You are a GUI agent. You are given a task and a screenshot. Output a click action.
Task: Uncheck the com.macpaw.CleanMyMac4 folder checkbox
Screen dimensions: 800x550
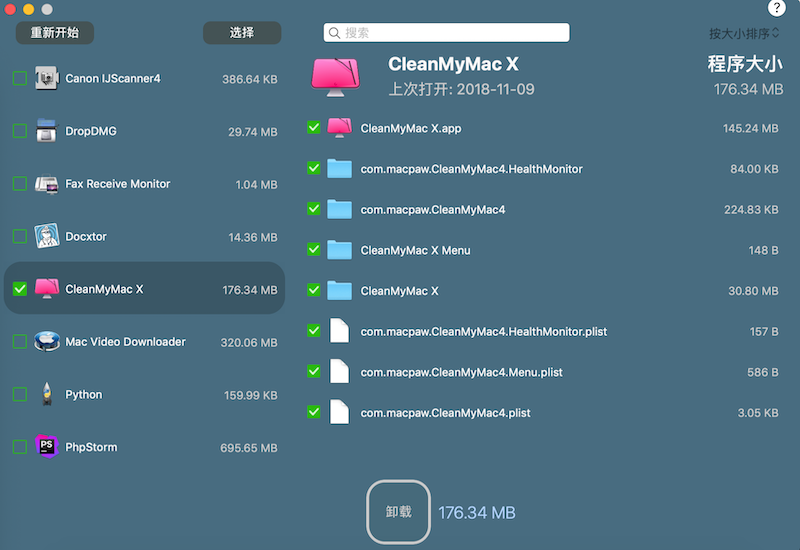[314, 209]
